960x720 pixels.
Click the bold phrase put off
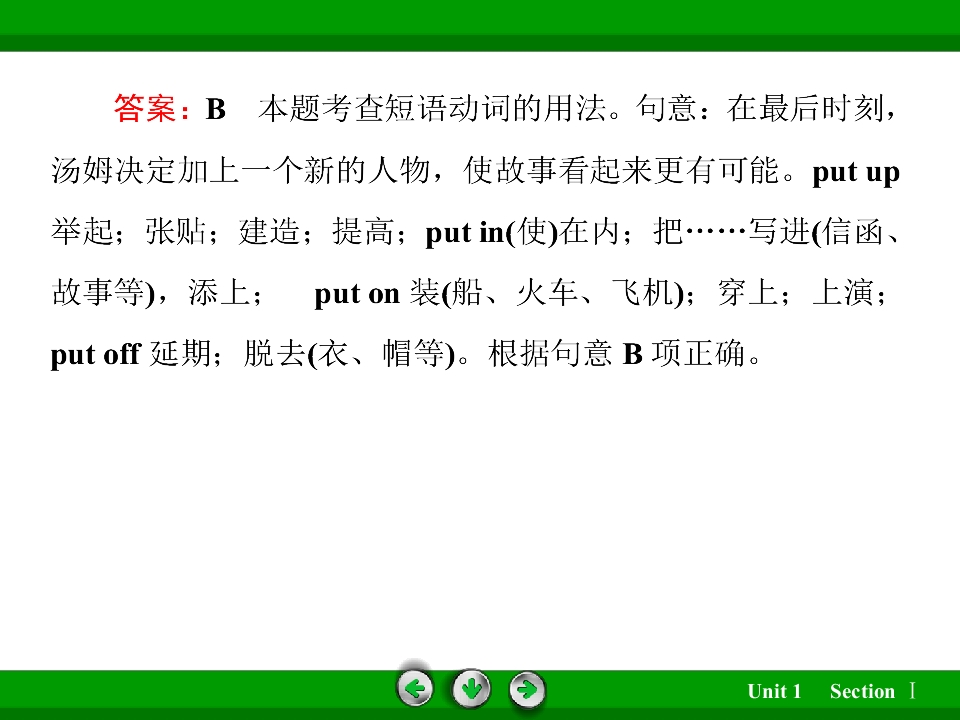point(96,354)
